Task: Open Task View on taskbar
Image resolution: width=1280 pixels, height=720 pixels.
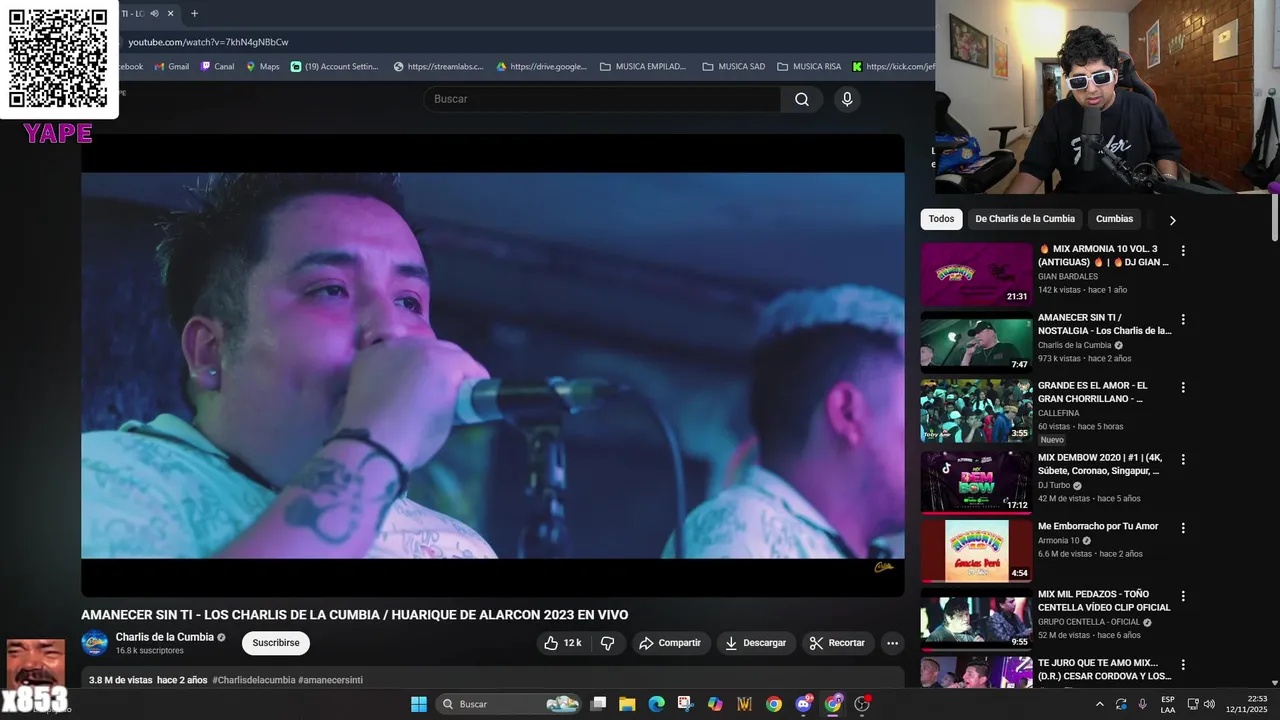Action: pos(598,704)
